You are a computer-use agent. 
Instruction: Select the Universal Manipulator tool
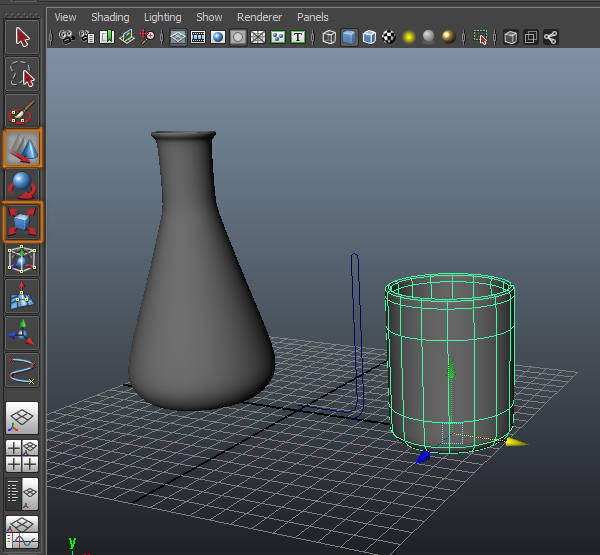point(22,259)
